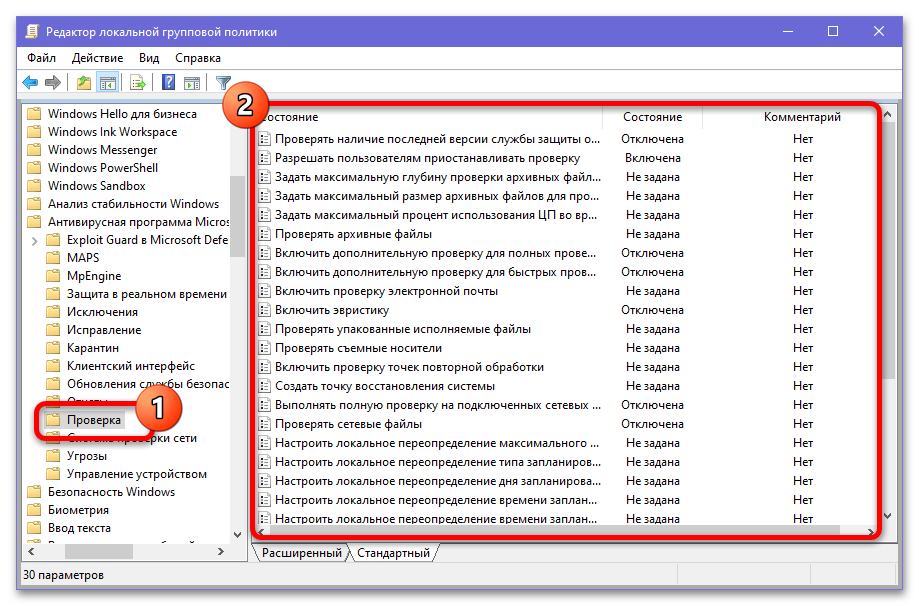Toggle the Show/Hide console tree icon
The width and height of the screenshot is (919, 606).
pos(108,83)
